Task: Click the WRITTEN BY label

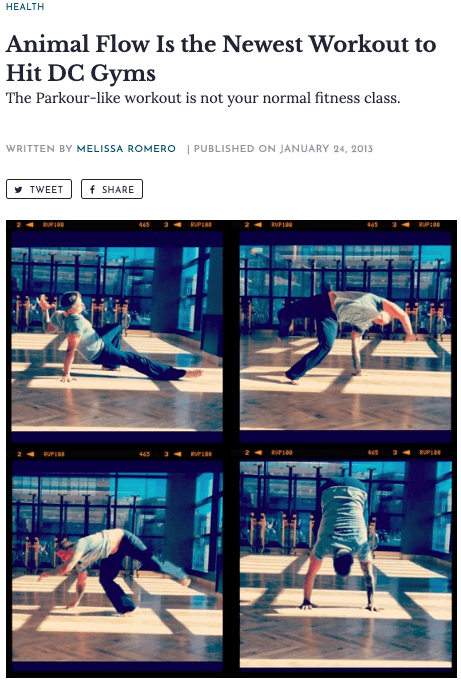Action: coord(39,149)
